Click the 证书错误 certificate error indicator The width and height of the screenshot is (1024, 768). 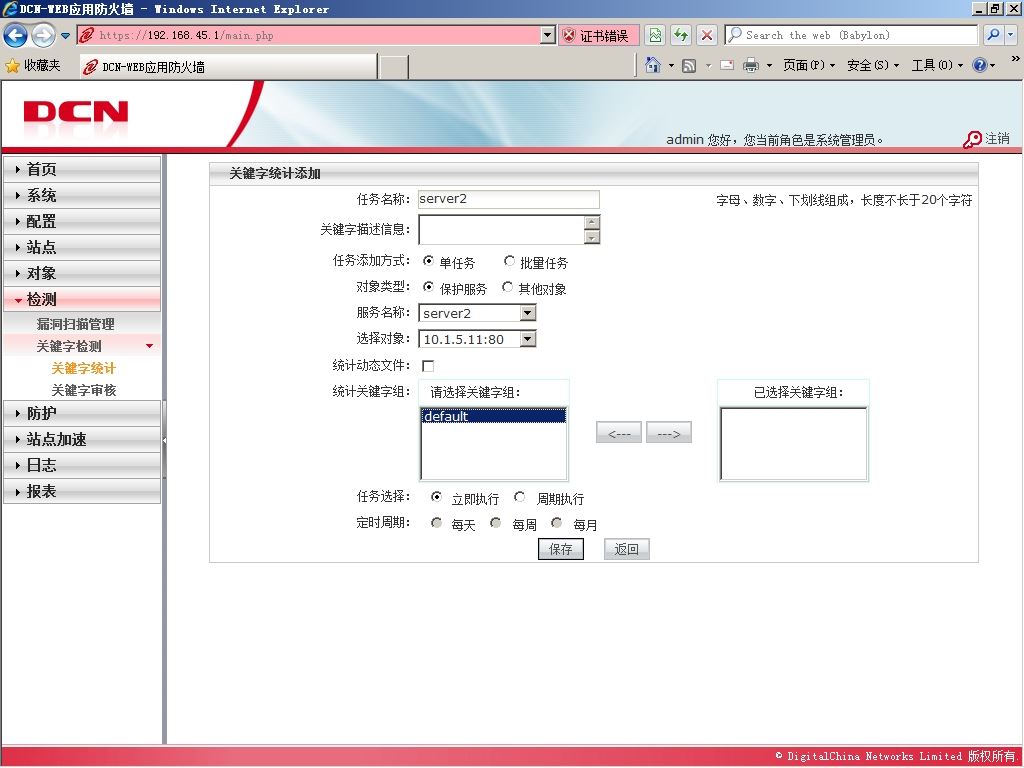click(x=598, y=35)
